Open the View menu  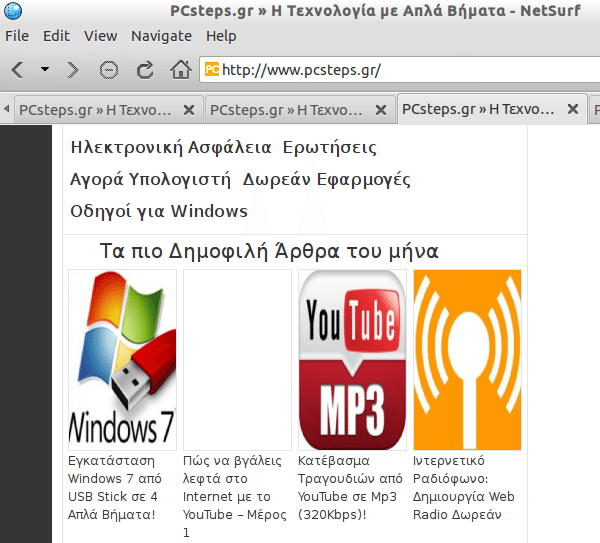(100, 36)
